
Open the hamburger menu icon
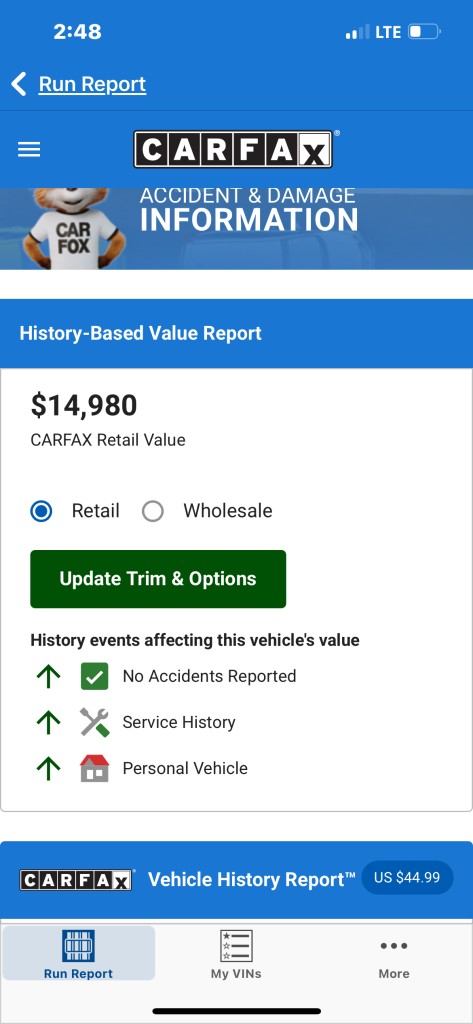click(x=29, y=150)
